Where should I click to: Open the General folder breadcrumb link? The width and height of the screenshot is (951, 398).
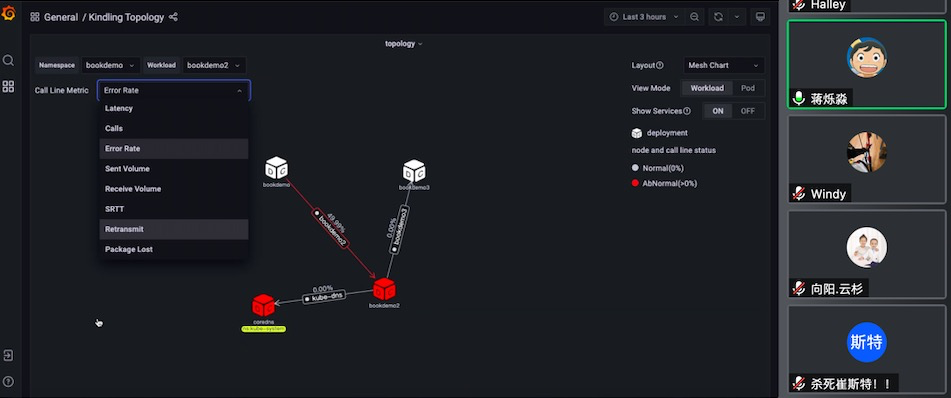[x=61, y=17]
